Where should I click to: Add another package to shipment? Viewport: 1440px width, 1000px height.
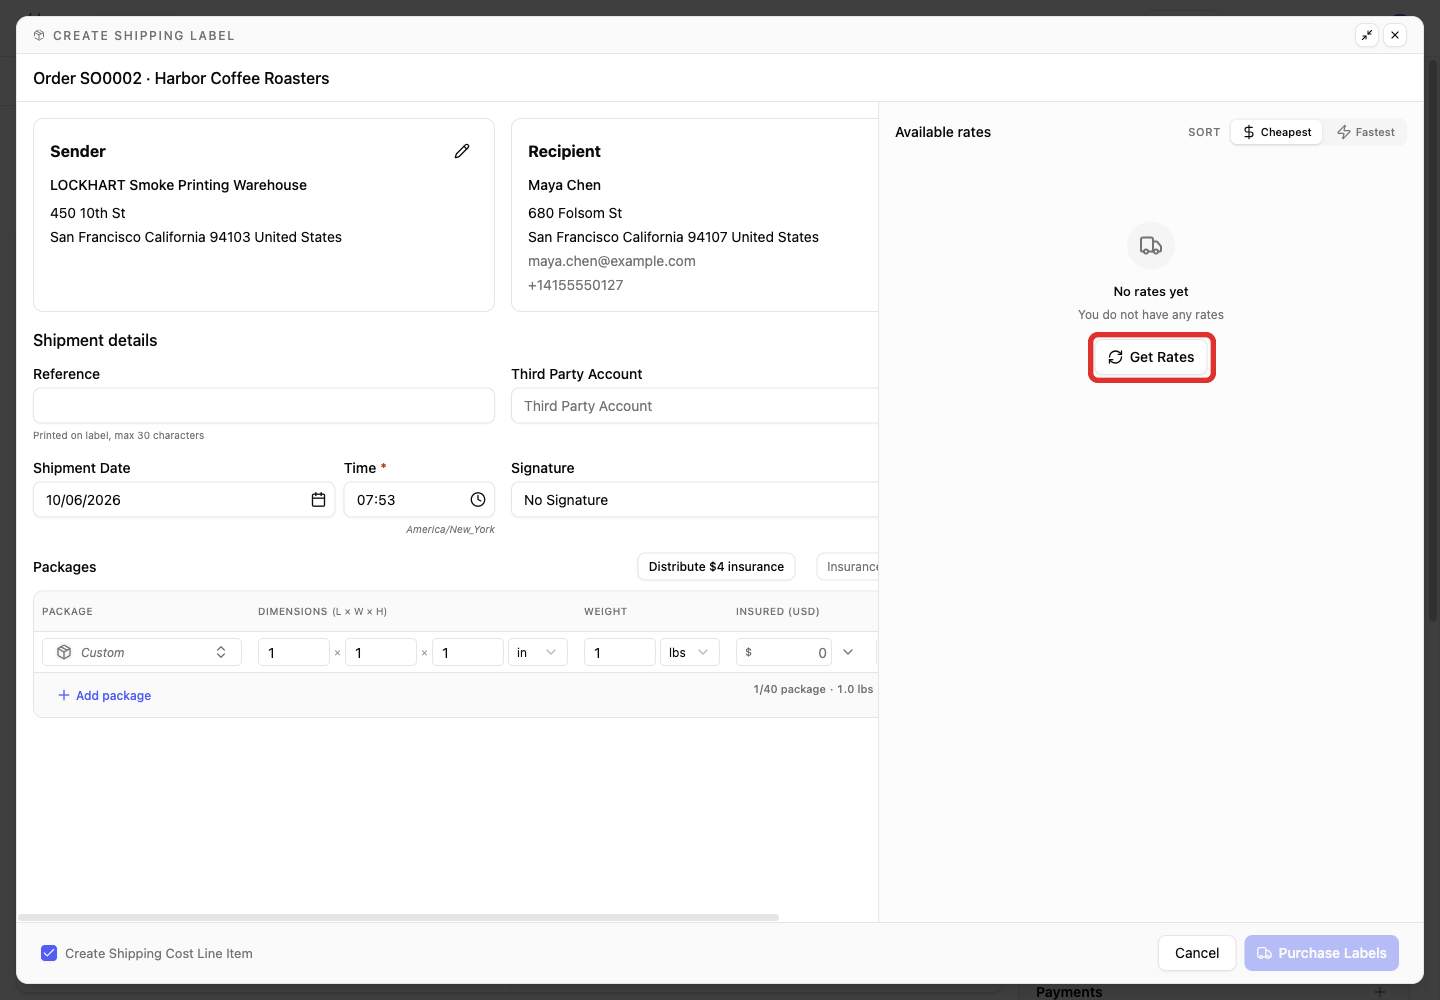pyautogui.click(x=105, y=696)
